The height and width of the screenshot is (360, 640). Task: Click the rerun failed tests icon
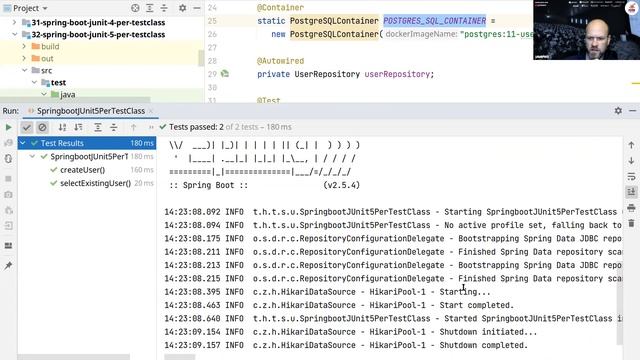(x=8, y=143)
